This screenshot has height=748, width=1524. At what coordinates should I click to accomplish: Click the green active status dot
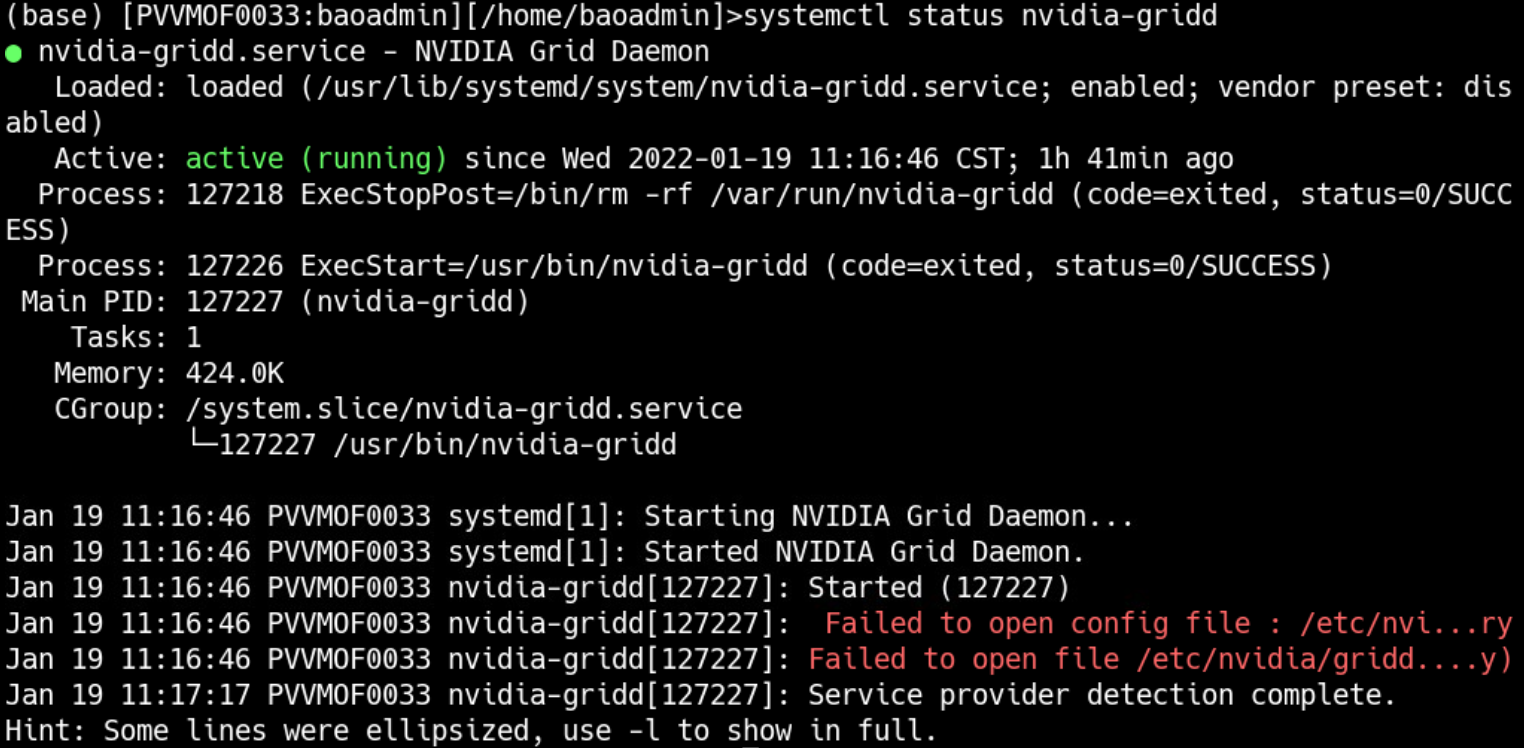click(14, 51)
